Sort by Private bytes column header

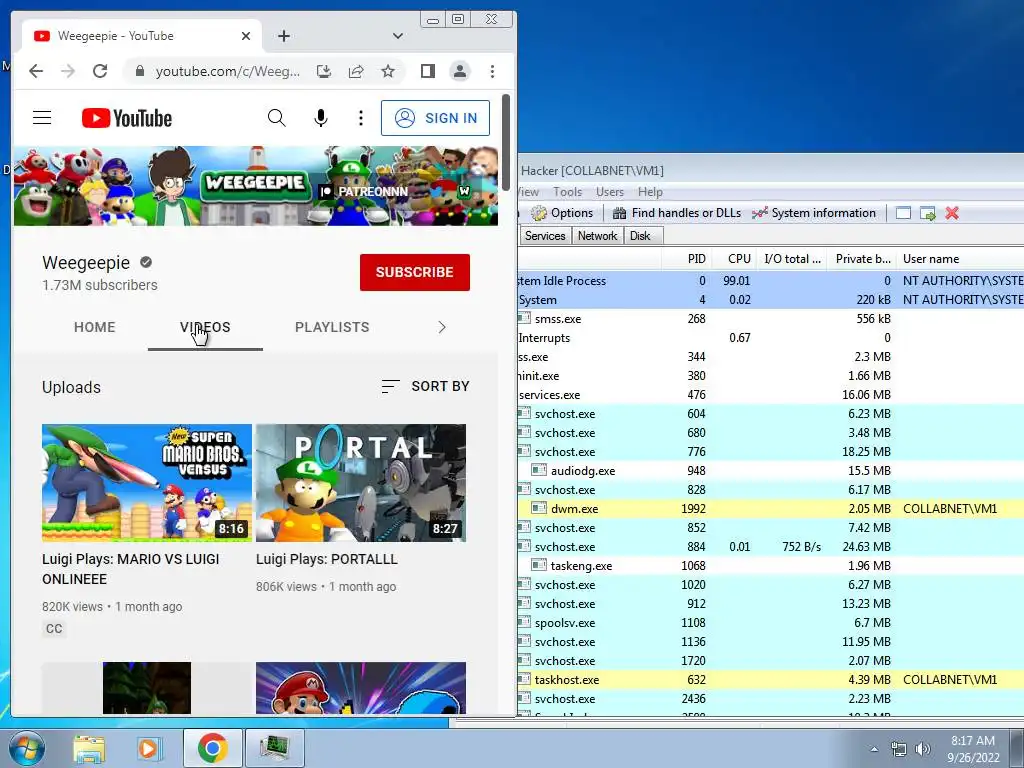(862, 259)
